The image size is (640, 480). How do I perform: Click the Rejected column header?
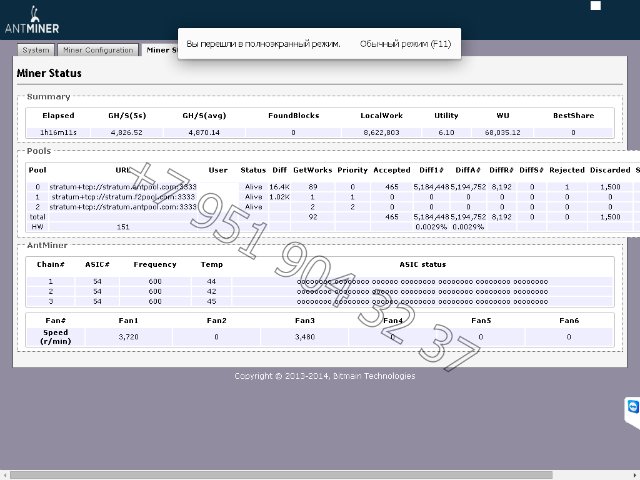click(567, 170)
